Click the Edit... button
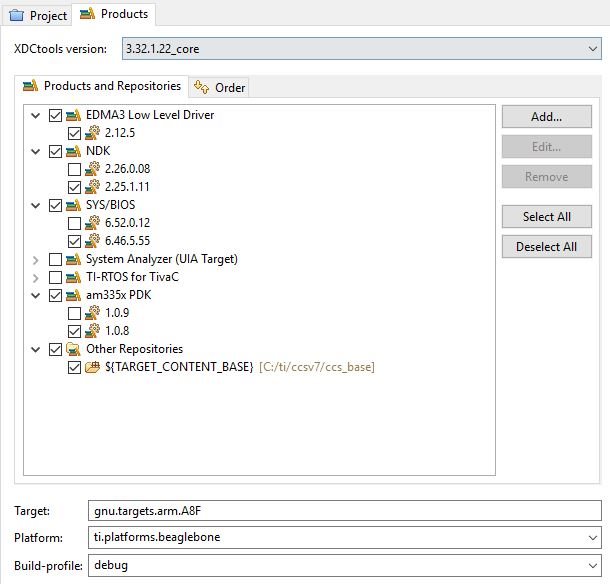This screenshot has width=610, height=584. tap(547, 147)
